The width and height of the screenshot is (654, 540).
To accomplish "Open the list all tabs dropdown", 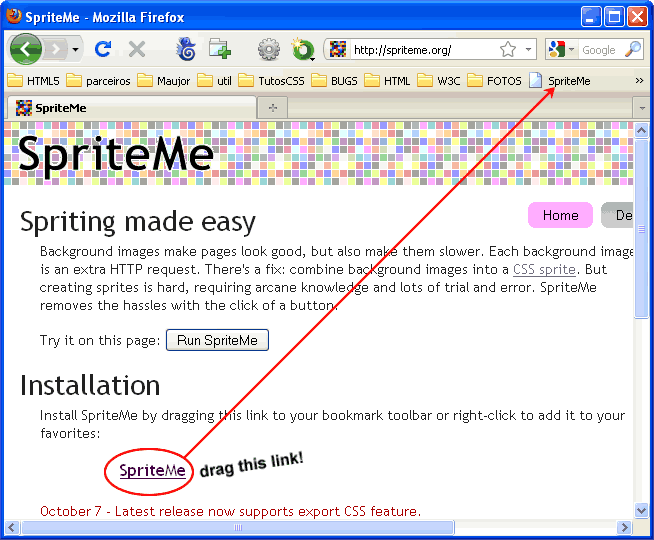I will (641, 107).
